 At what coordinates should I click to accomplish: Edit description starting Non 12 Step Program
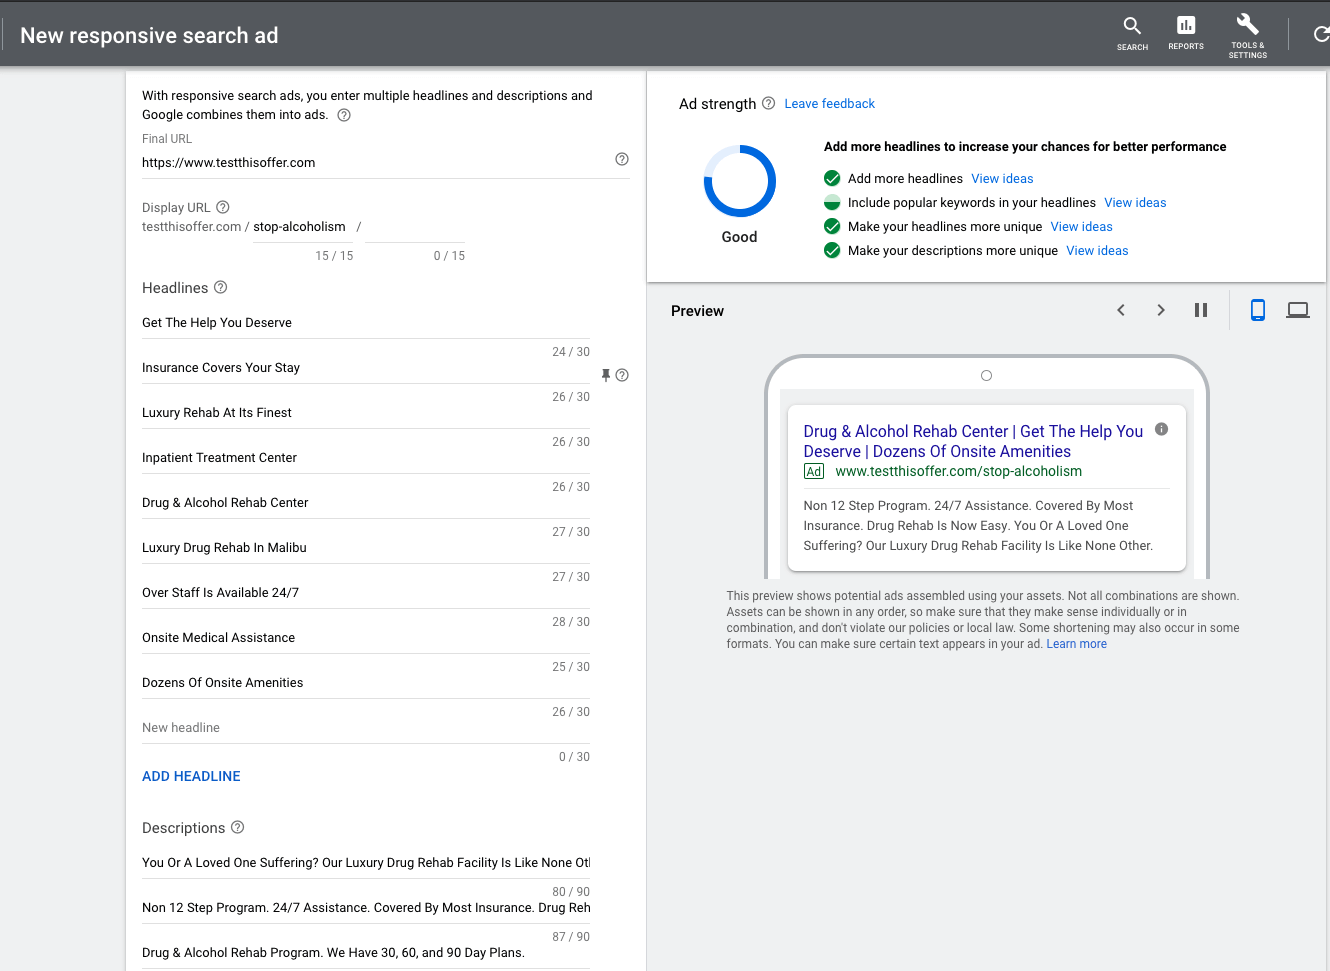366,908
